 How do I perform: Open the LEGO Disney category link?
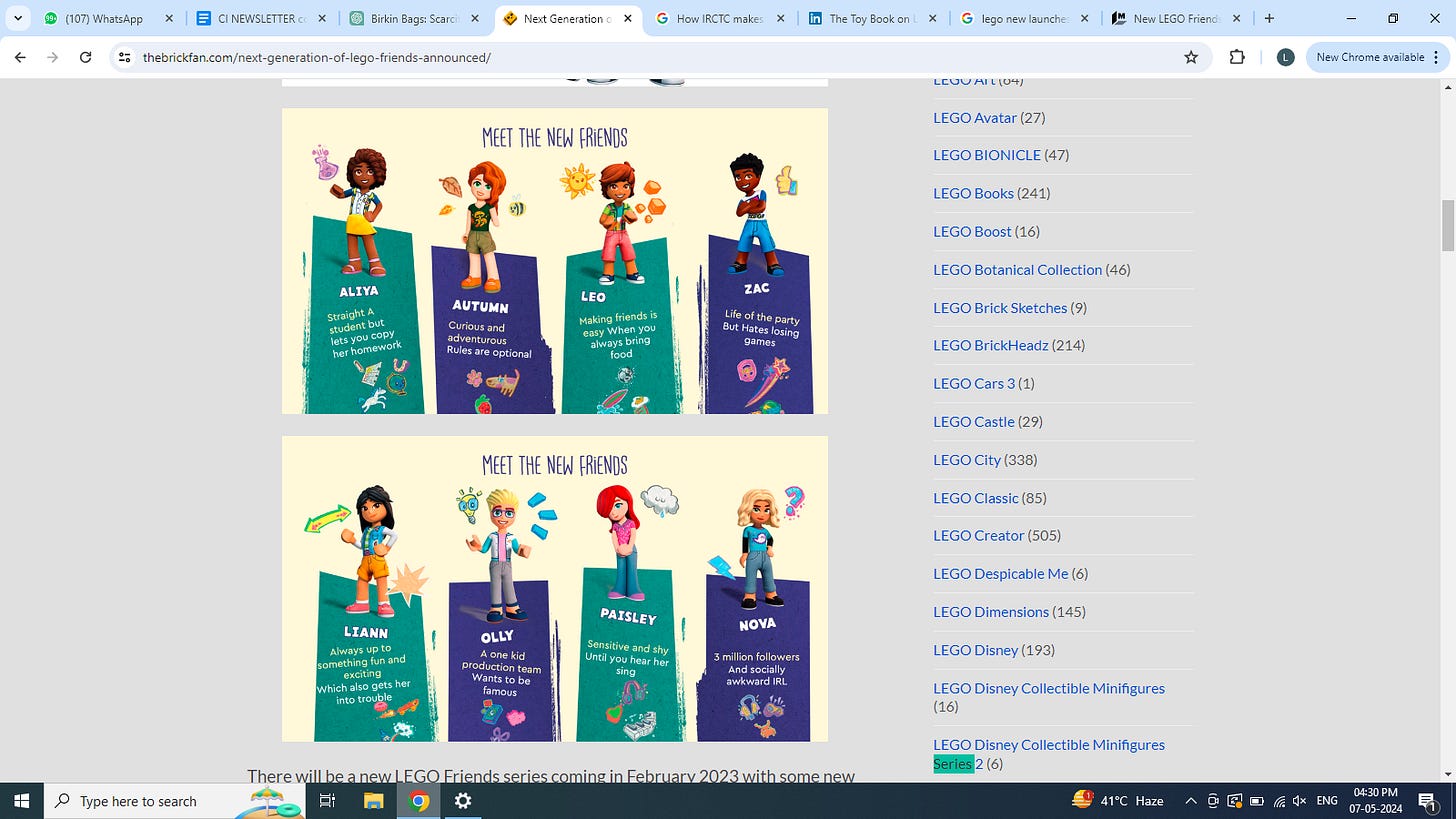click(x=975, y=649)
